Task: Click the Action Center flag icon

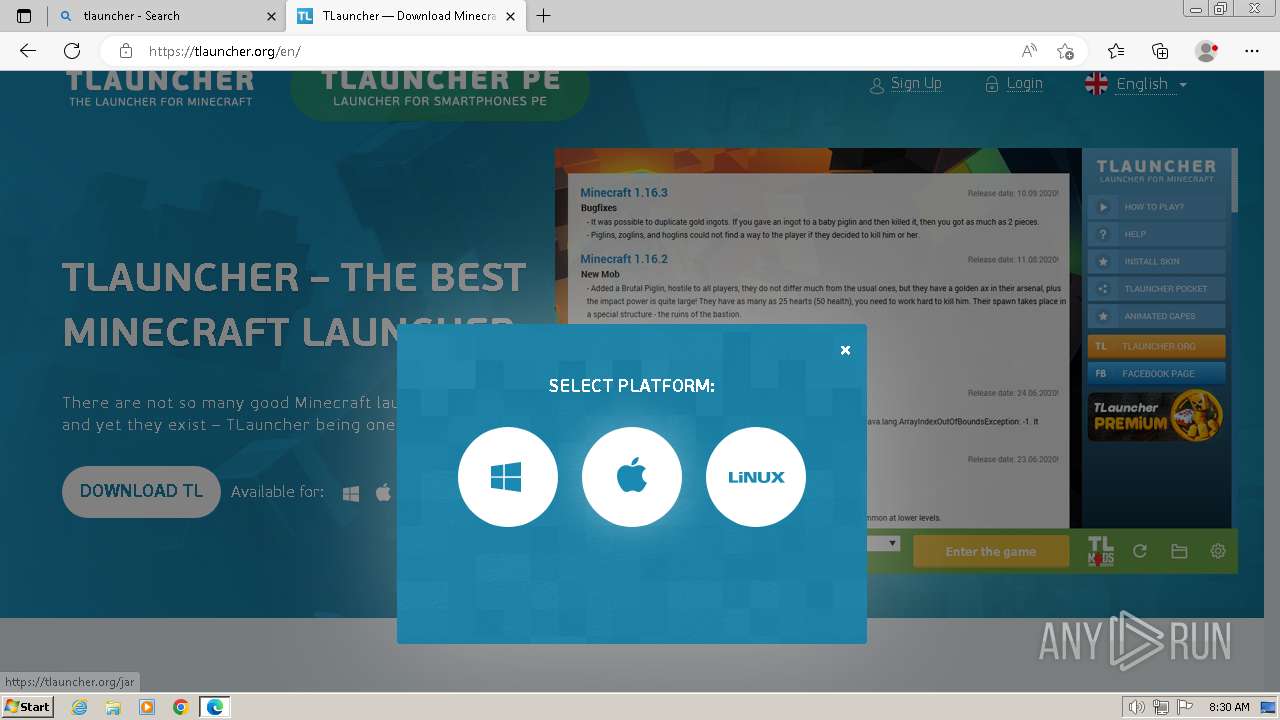Action: [x=1184, y=707]
